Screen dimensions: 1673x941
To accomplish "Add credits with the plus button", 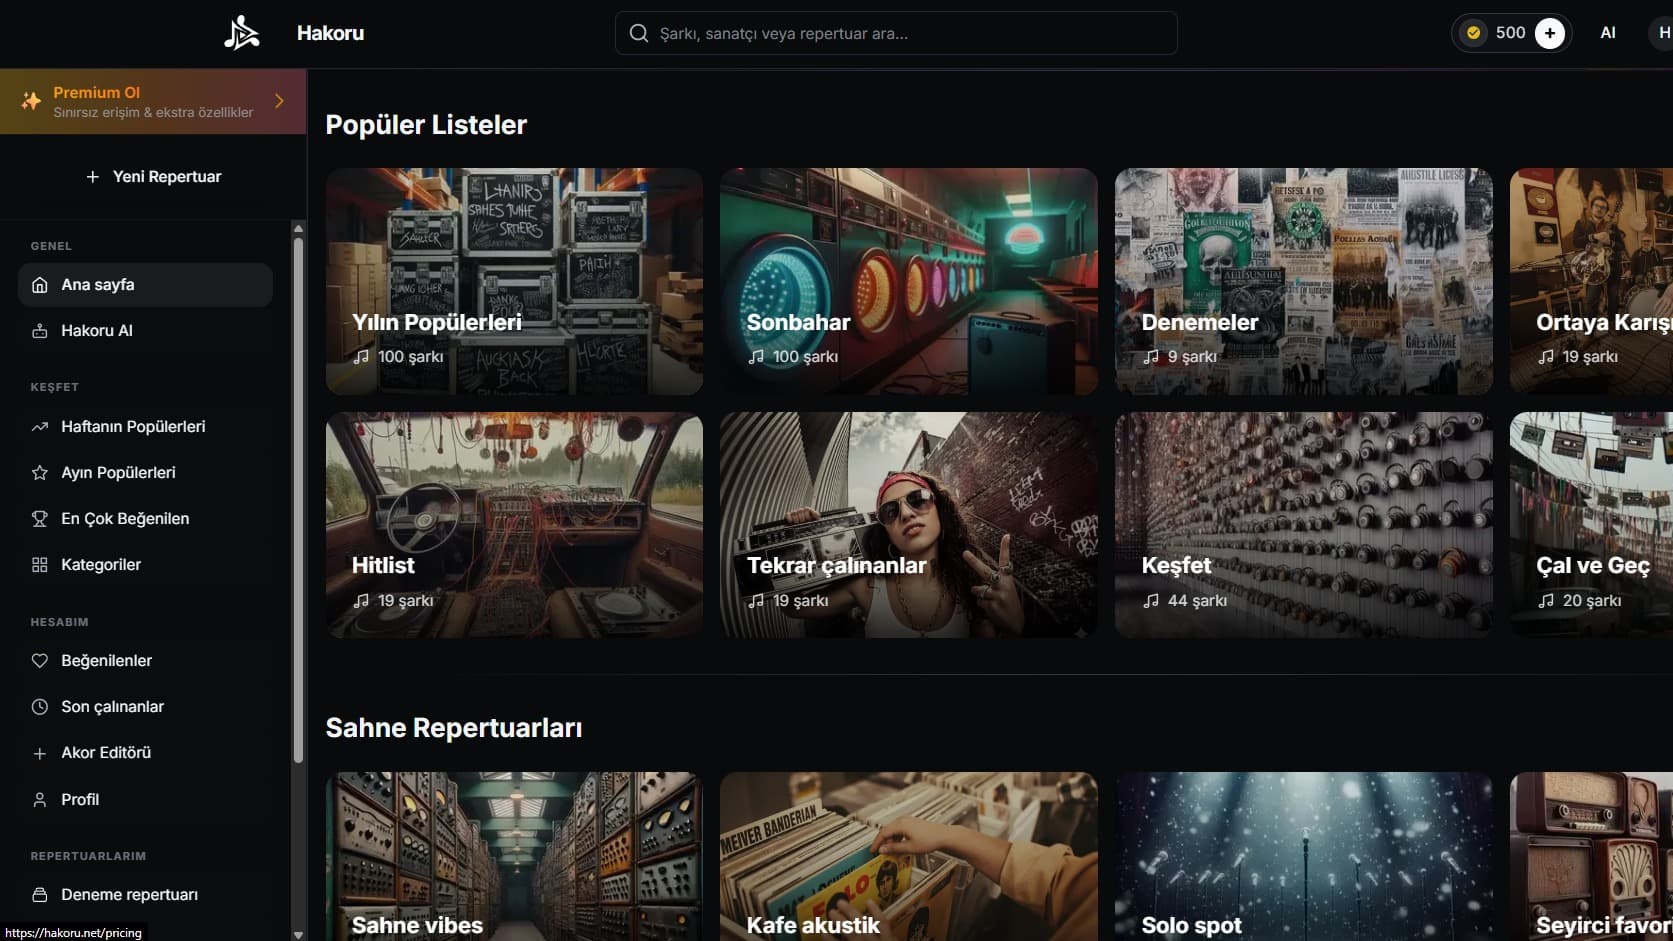I will (1549, 33).
